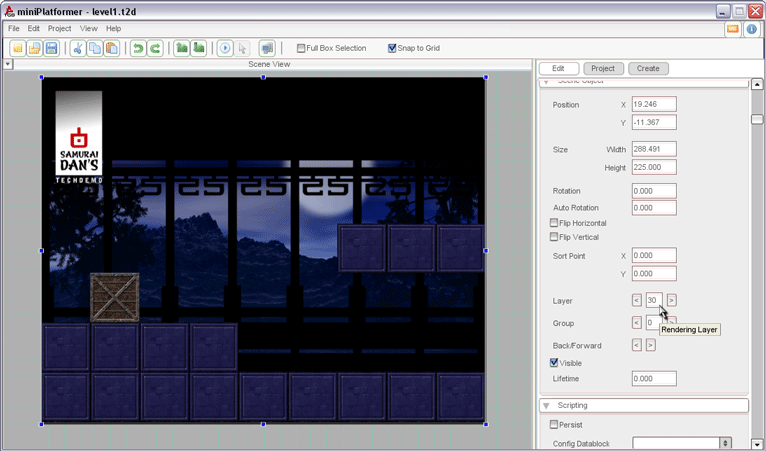Uncheck the Visible checkbox
766x451 pixels.
tap(553, 363)
